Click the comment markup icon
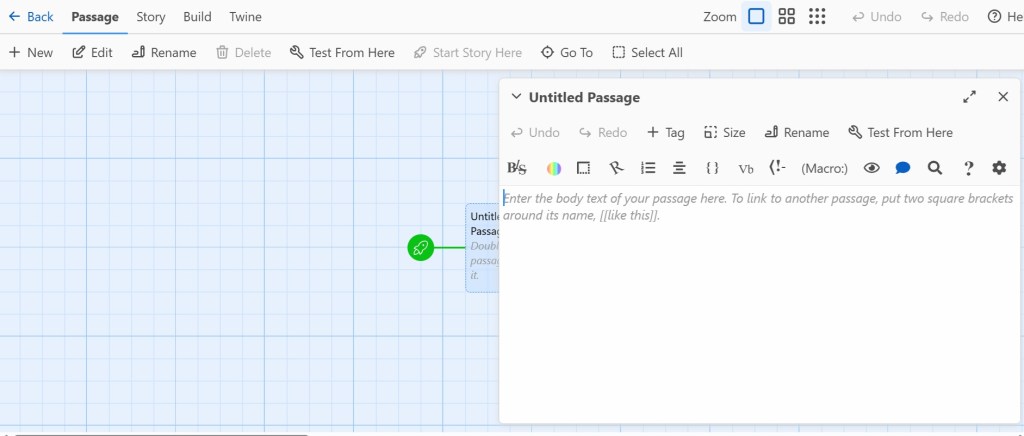The height and width of the screenshot is (436, 1024). point(777,168)
